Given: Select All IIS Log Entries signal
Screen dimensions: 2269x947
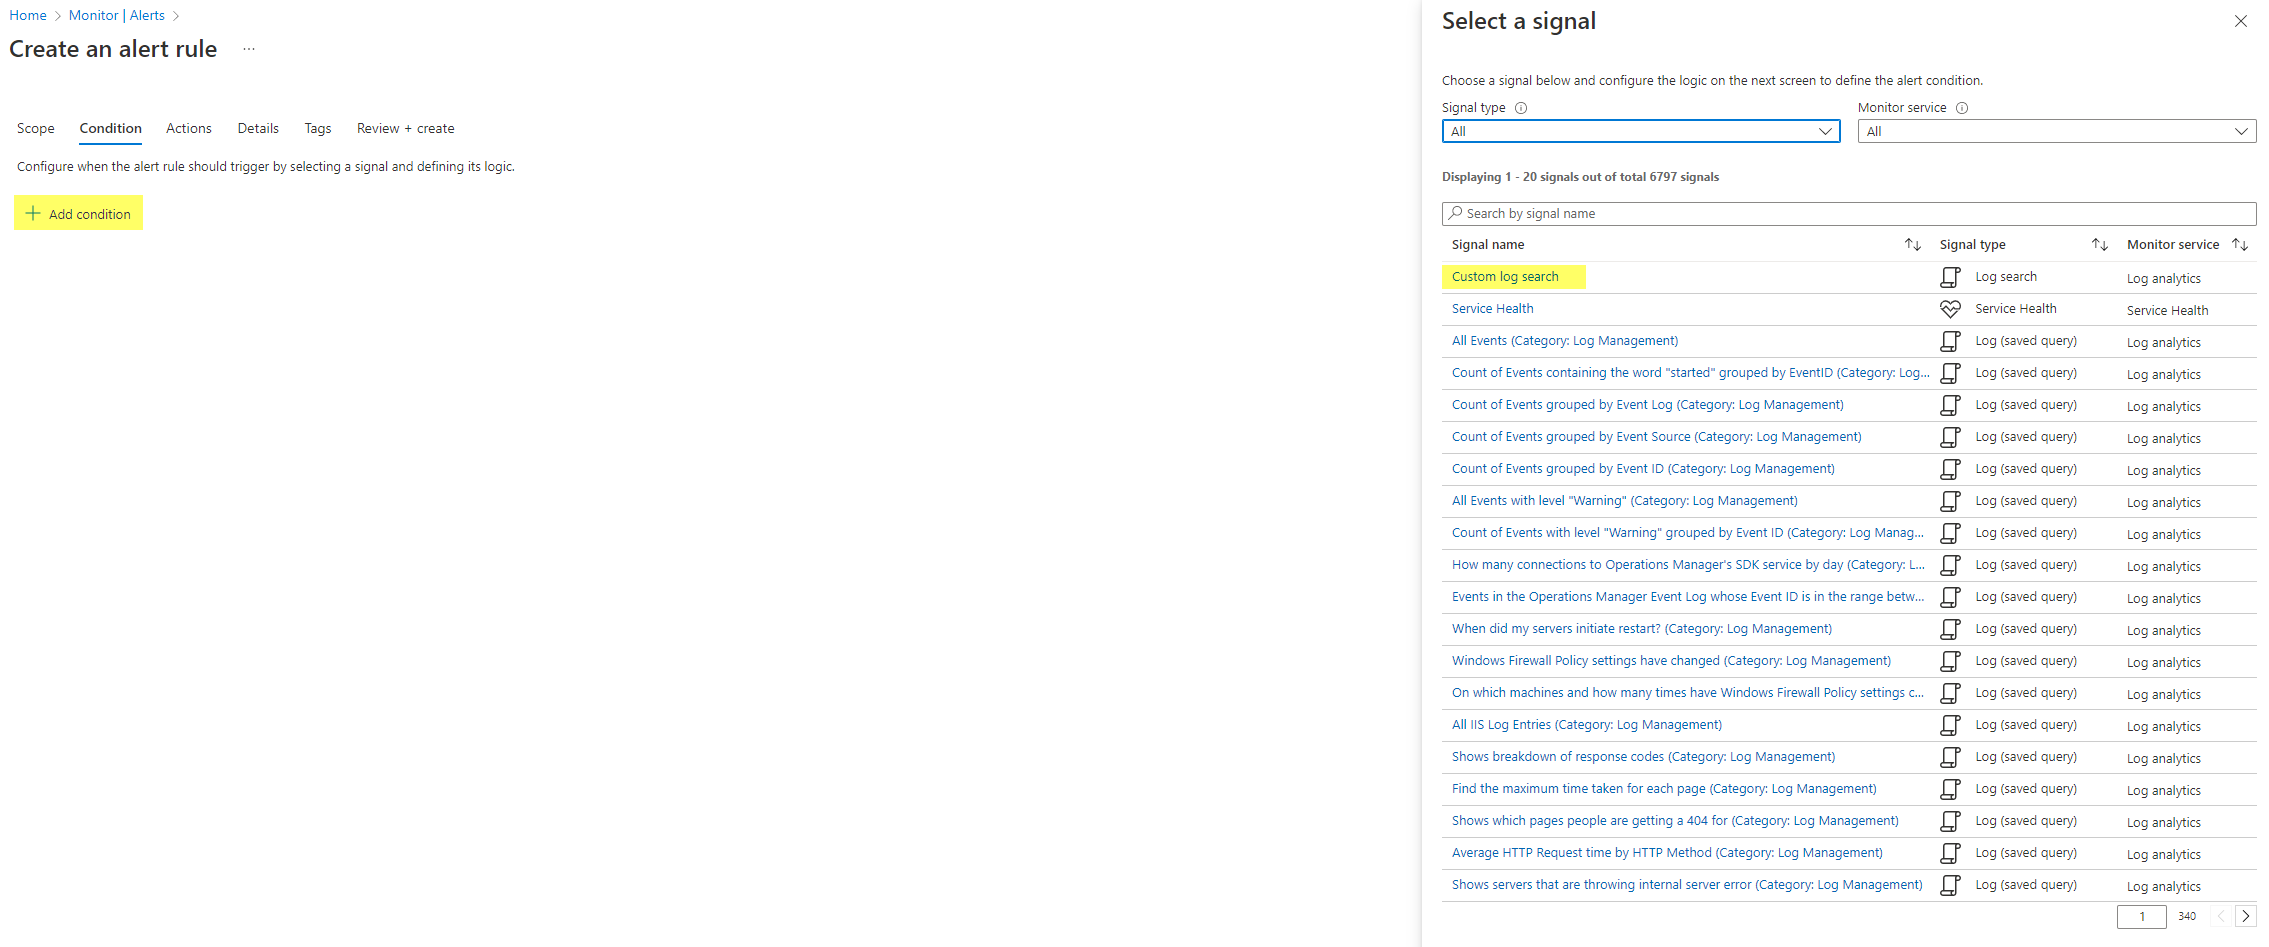Looking at the screenshot, I should tap(1587, 725).
